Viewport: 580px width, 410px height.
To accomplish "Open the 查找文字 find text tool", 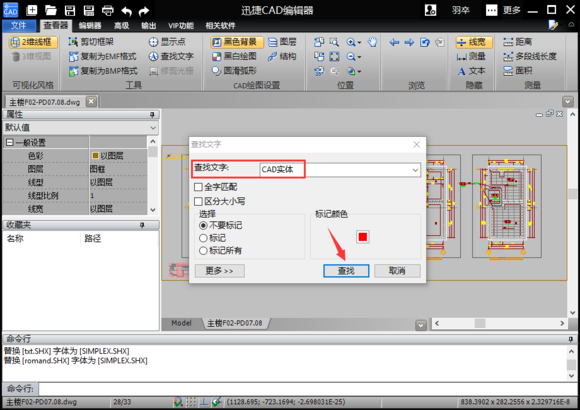I will [x=171, y=56].
